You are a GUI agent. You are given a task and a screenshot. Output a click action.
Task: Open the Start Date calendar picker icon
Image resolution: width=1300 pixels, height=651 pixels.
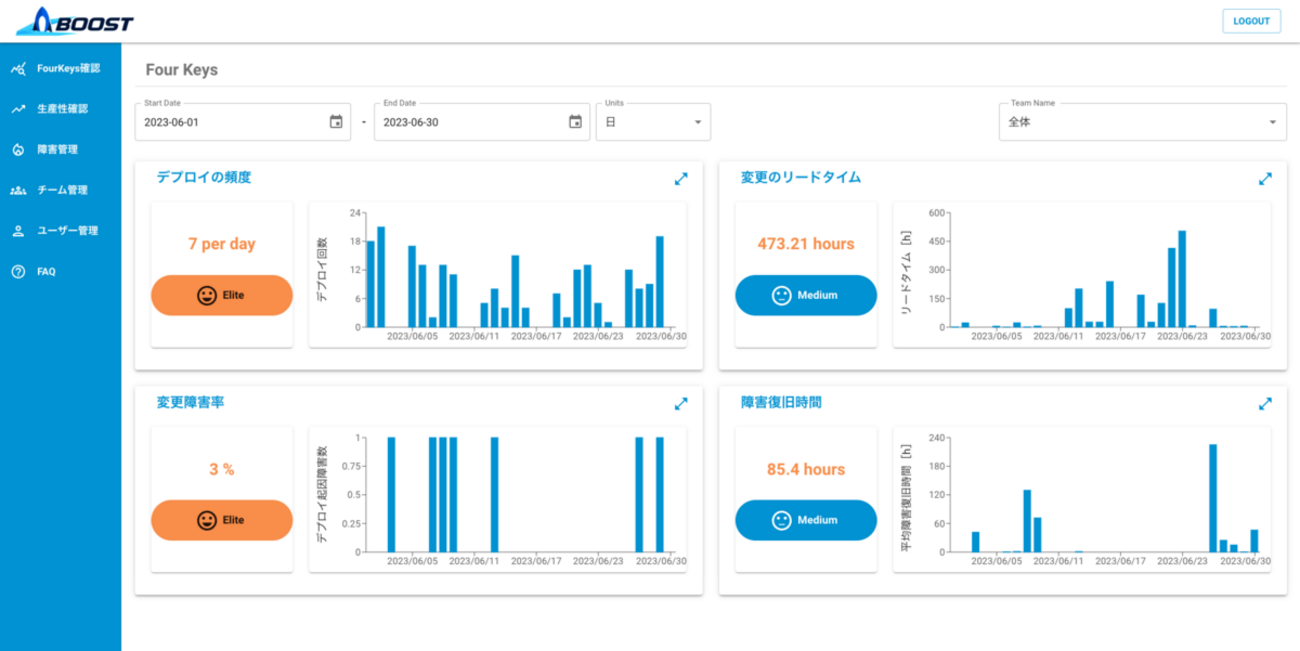tap(336, 122)
